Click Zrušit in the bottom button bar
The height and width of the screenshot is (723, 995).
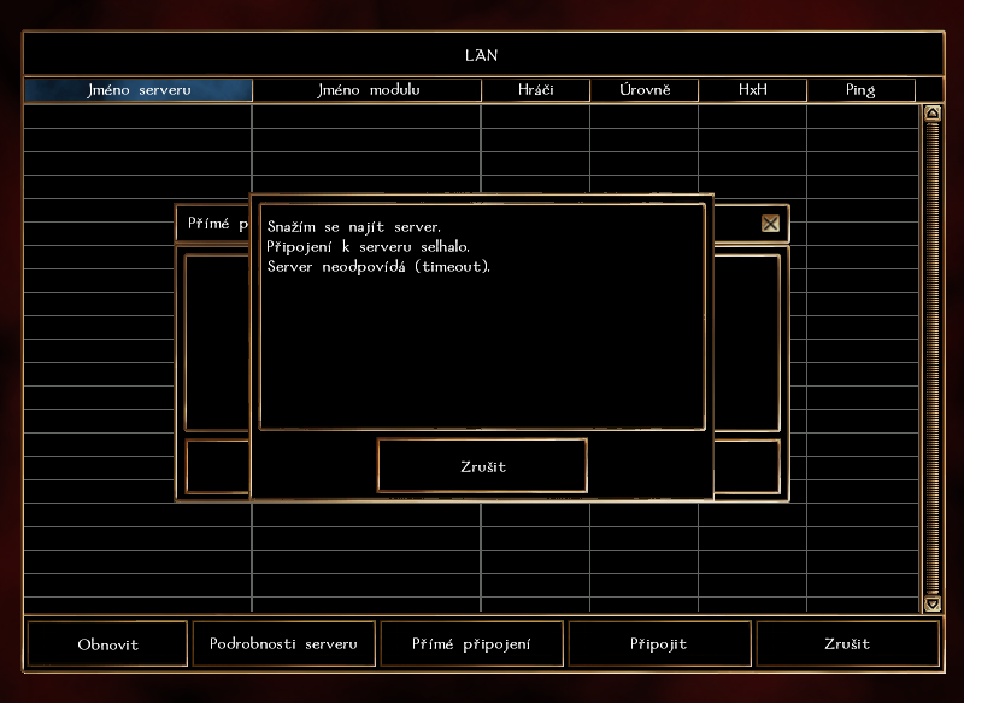coord(847,644)
